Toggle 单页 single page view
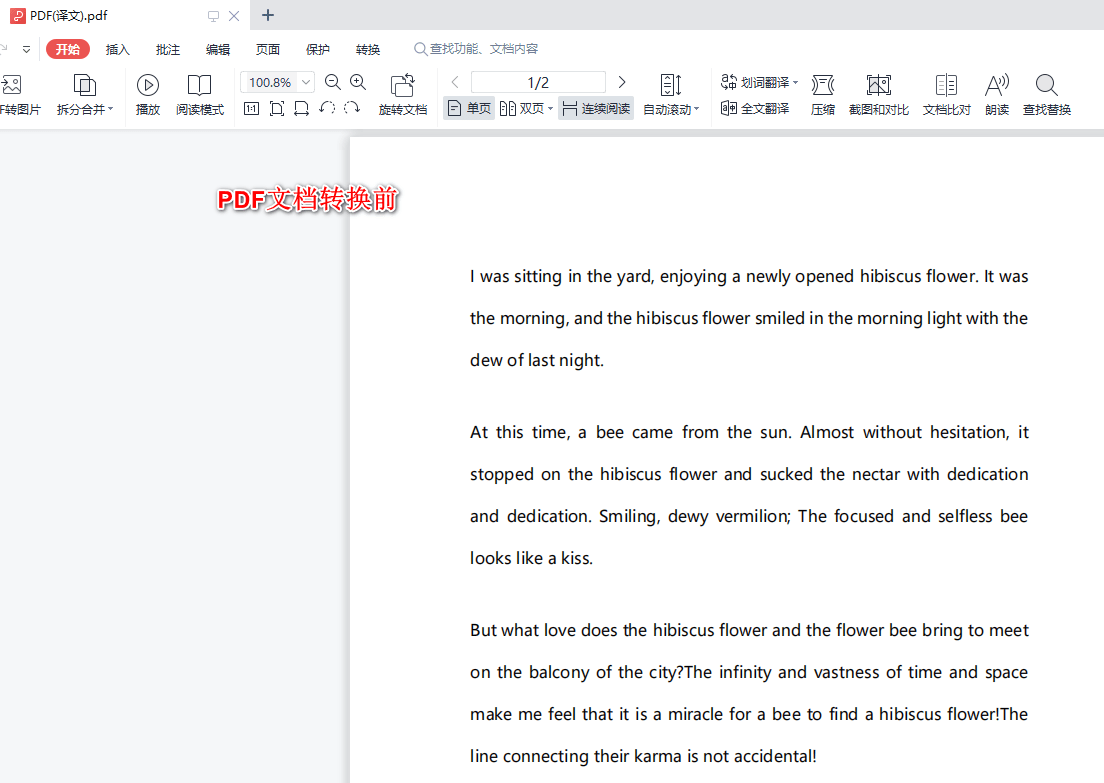The image size is (1104, 783). (469, 108)
